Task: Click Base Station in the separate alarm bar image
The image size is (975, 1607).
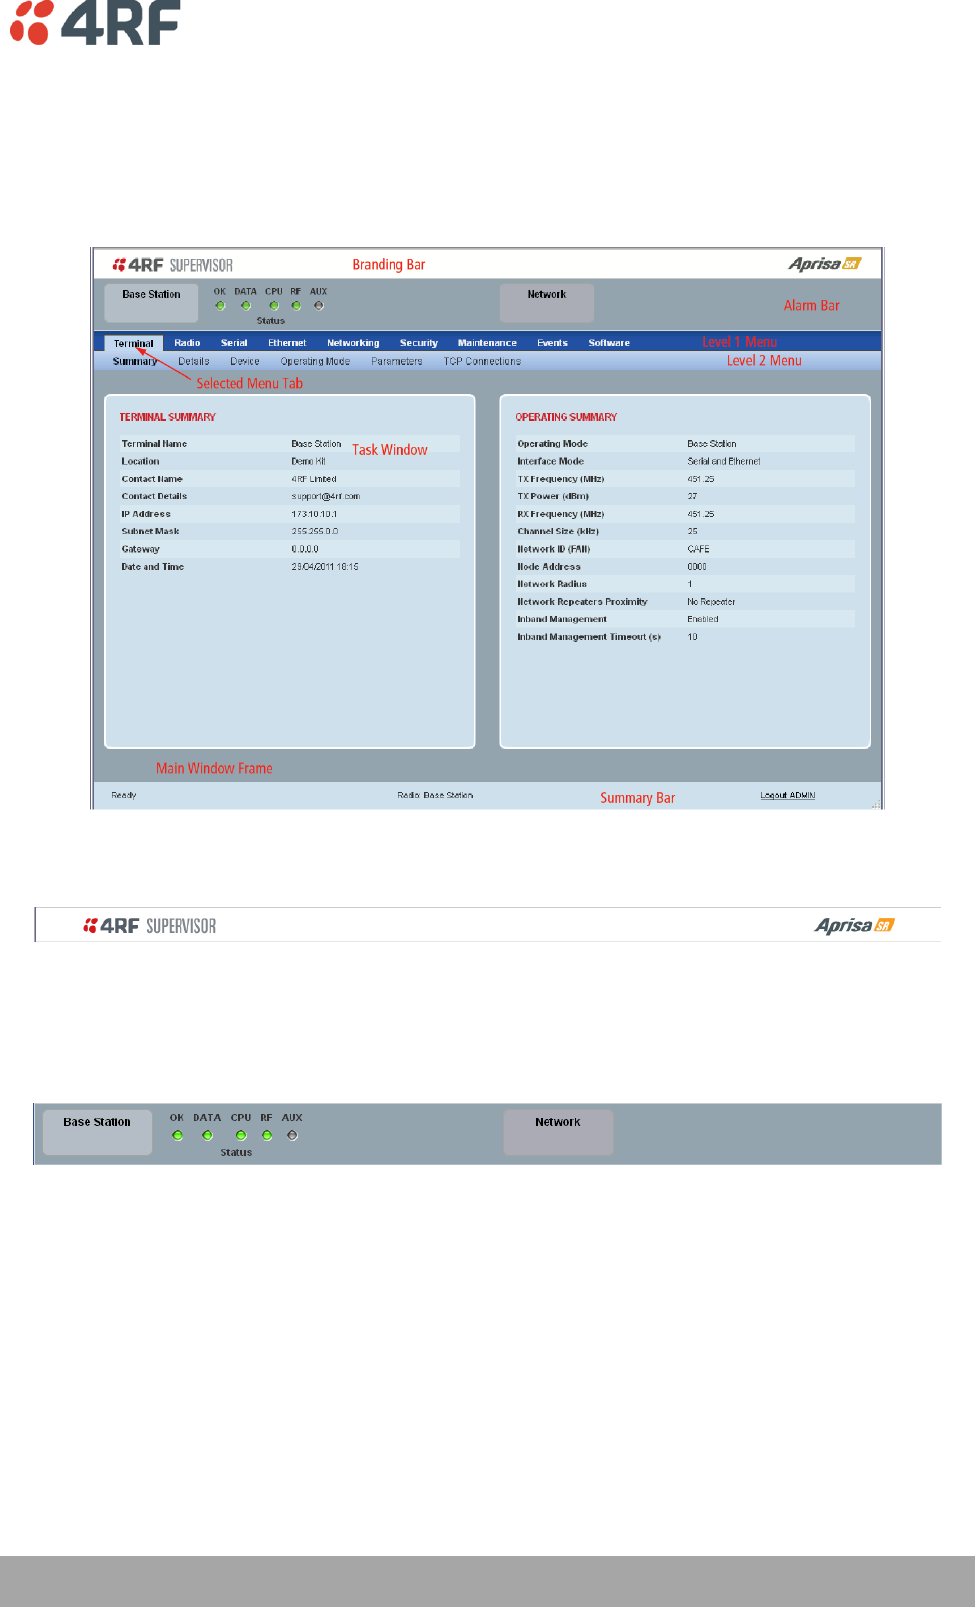Action: coord(97,1132)
